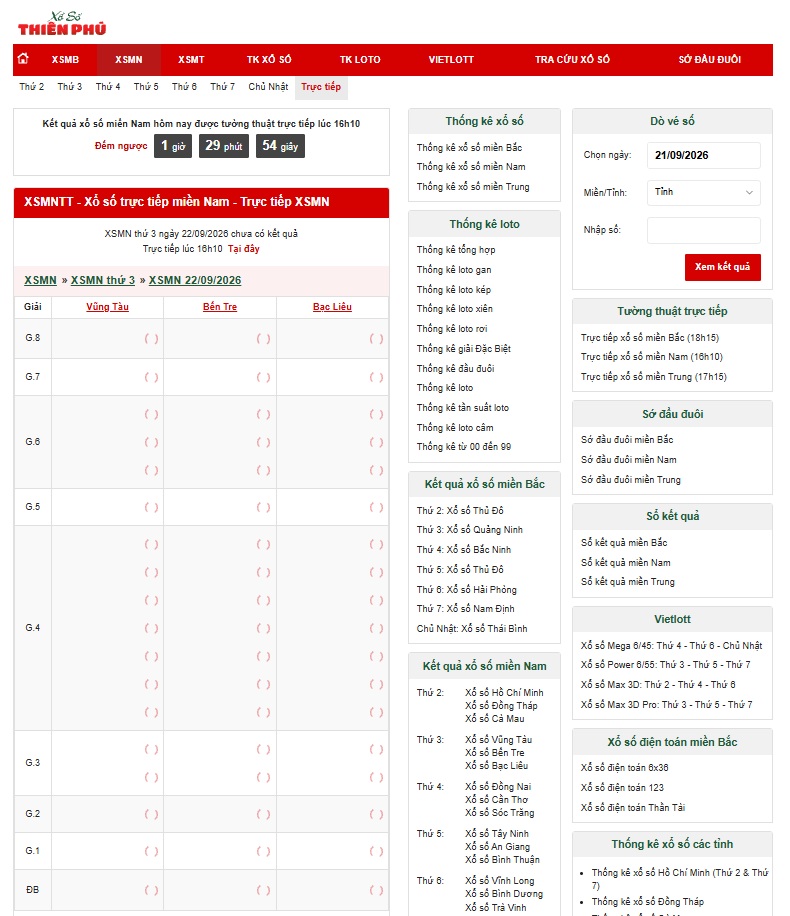The height and width of the screenshot is (916, 790).
Task: Switch to Thứ 4 tab
Action: 108,86
